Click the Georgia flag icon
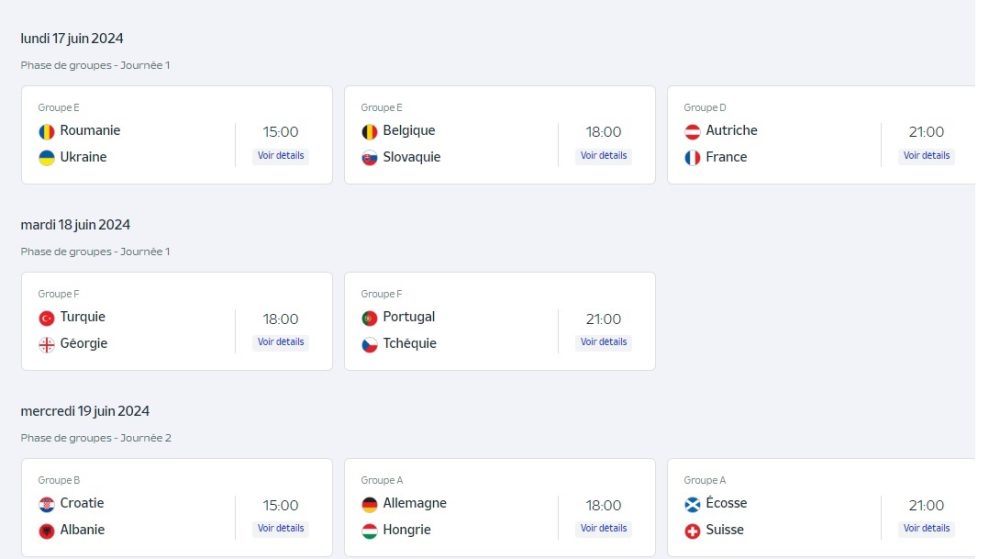This screenshot has height=559, width=1000. [x=47, y=344]
